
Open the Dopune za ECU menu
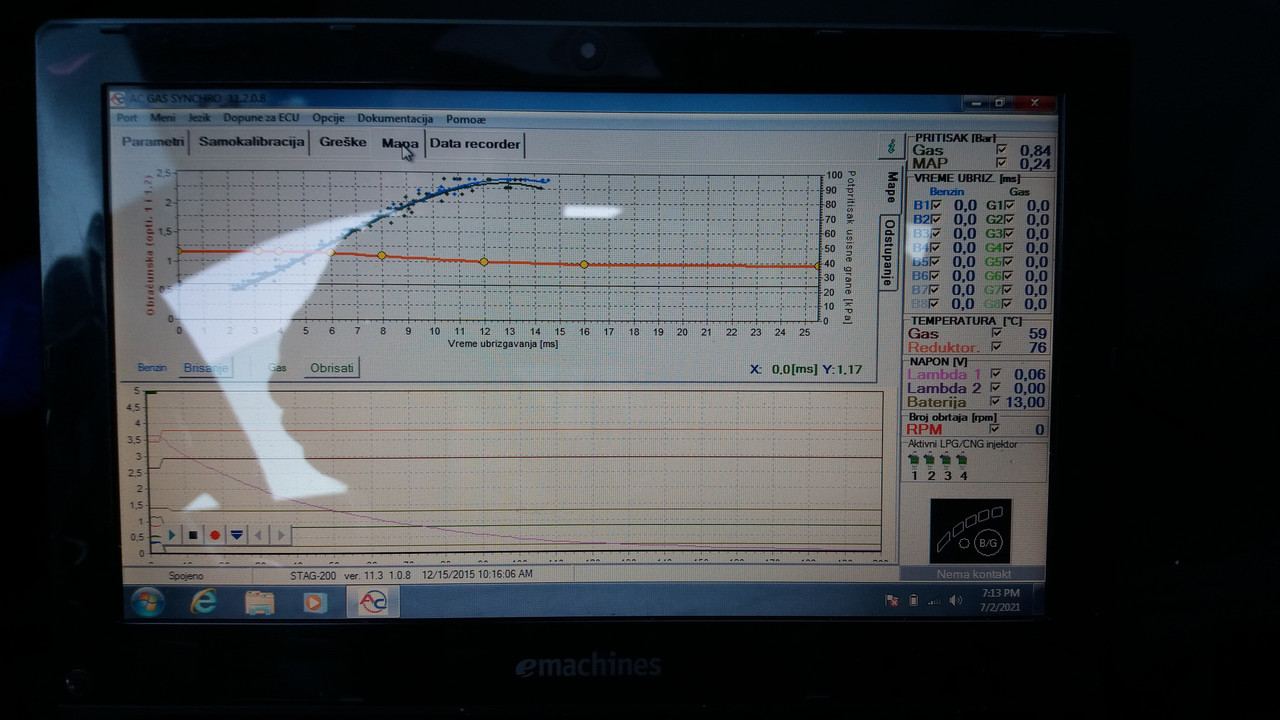(262, 118)
